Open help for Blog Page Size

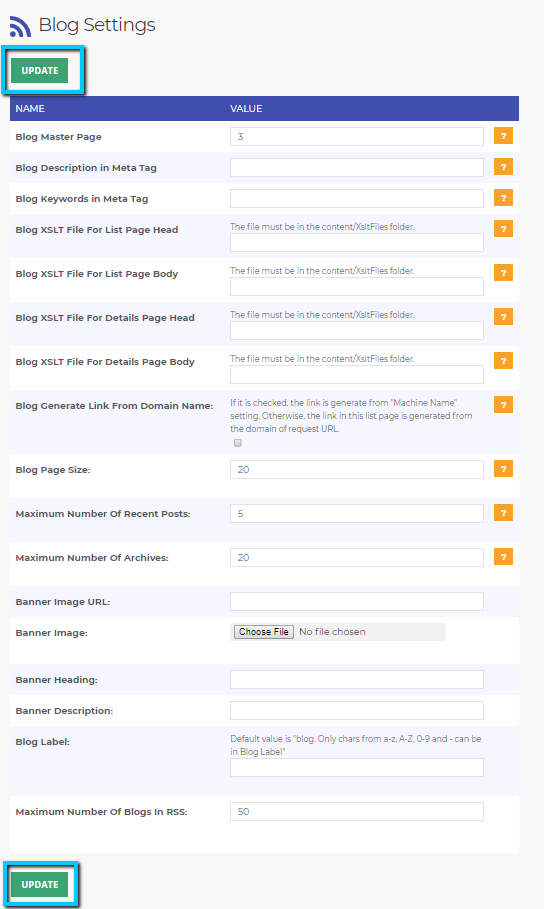[x=503, y=469]
